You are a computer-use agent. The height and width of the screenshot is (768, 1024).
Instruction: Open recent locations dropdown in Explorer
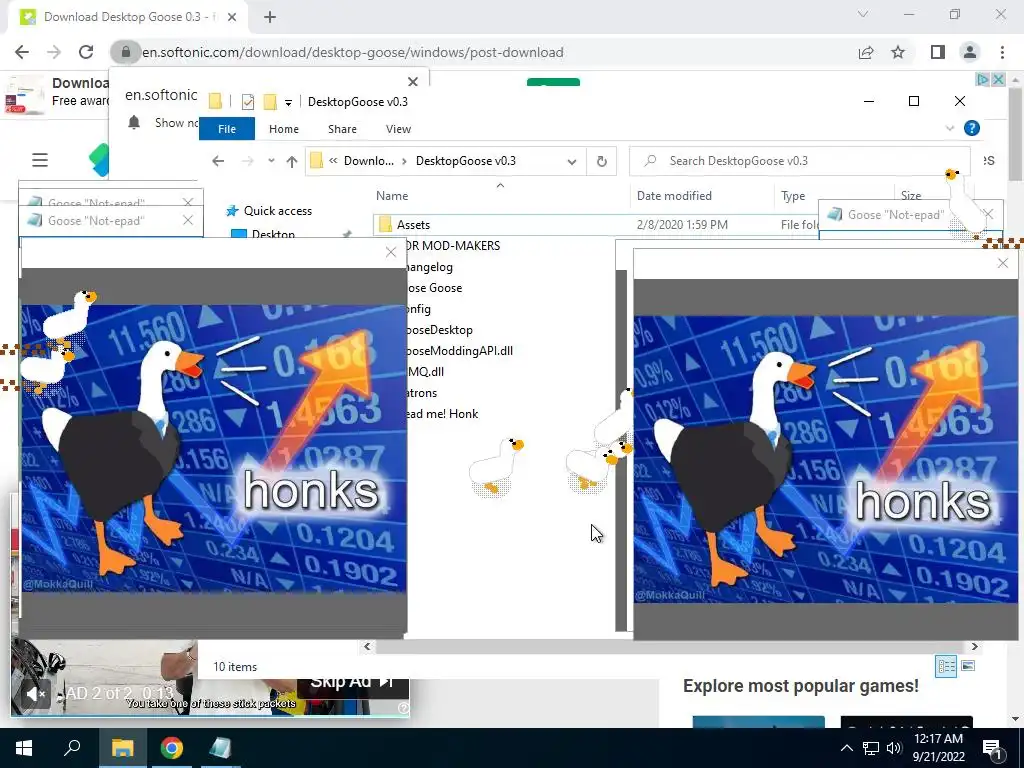click(271, 161)
